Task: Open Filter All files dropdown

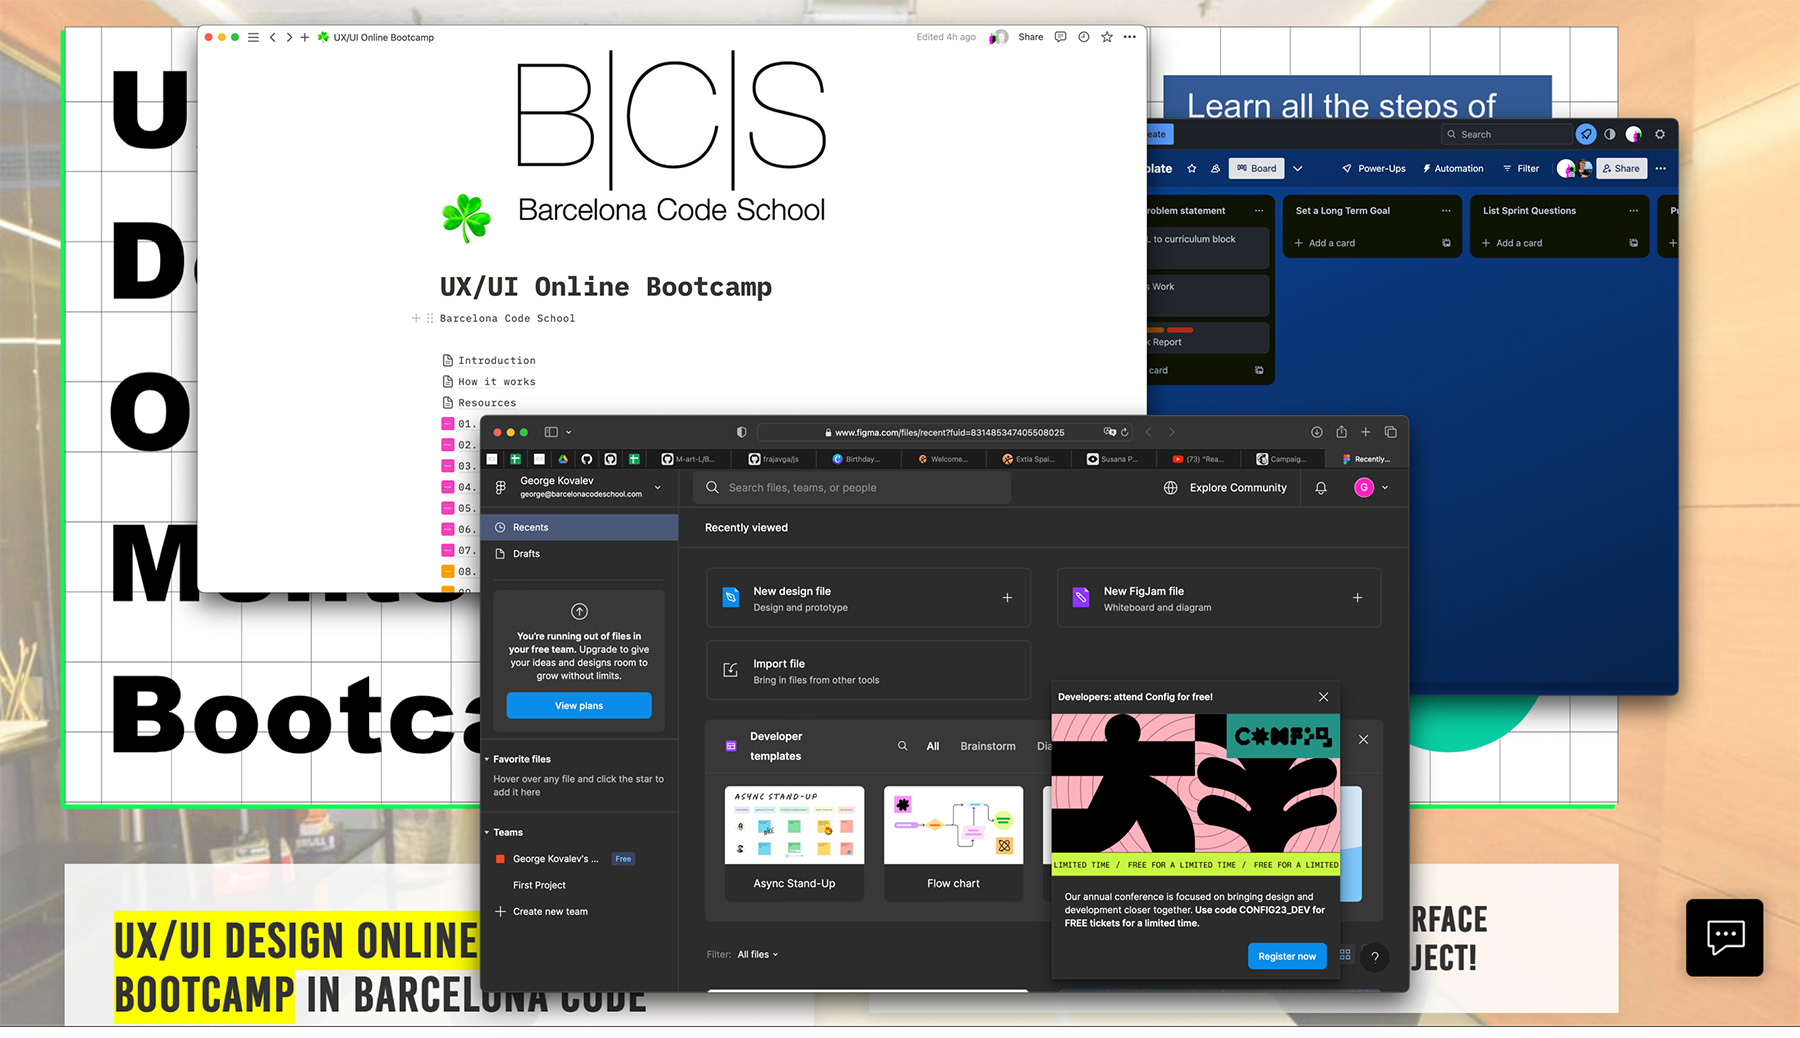Action: point(757,955)
